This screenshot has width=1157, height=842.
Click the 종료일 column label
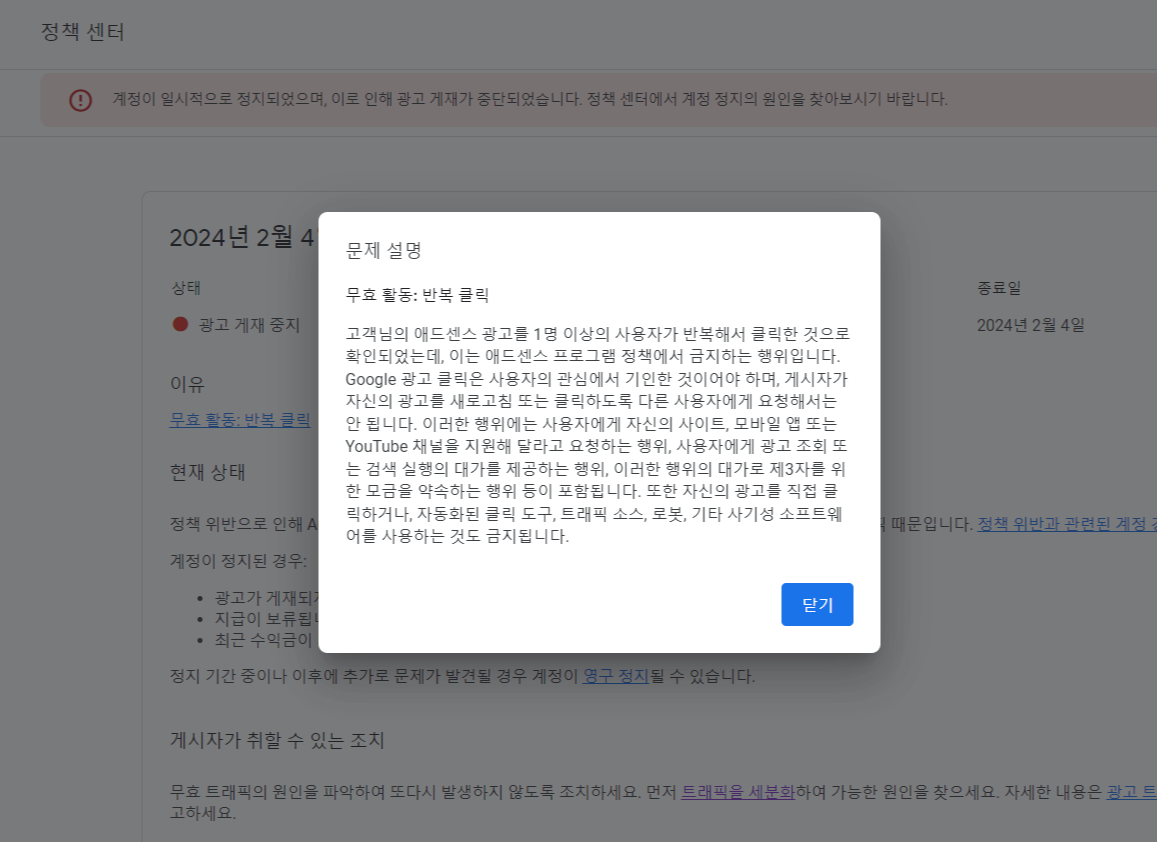pyautogui.click(x=999, y=288)
